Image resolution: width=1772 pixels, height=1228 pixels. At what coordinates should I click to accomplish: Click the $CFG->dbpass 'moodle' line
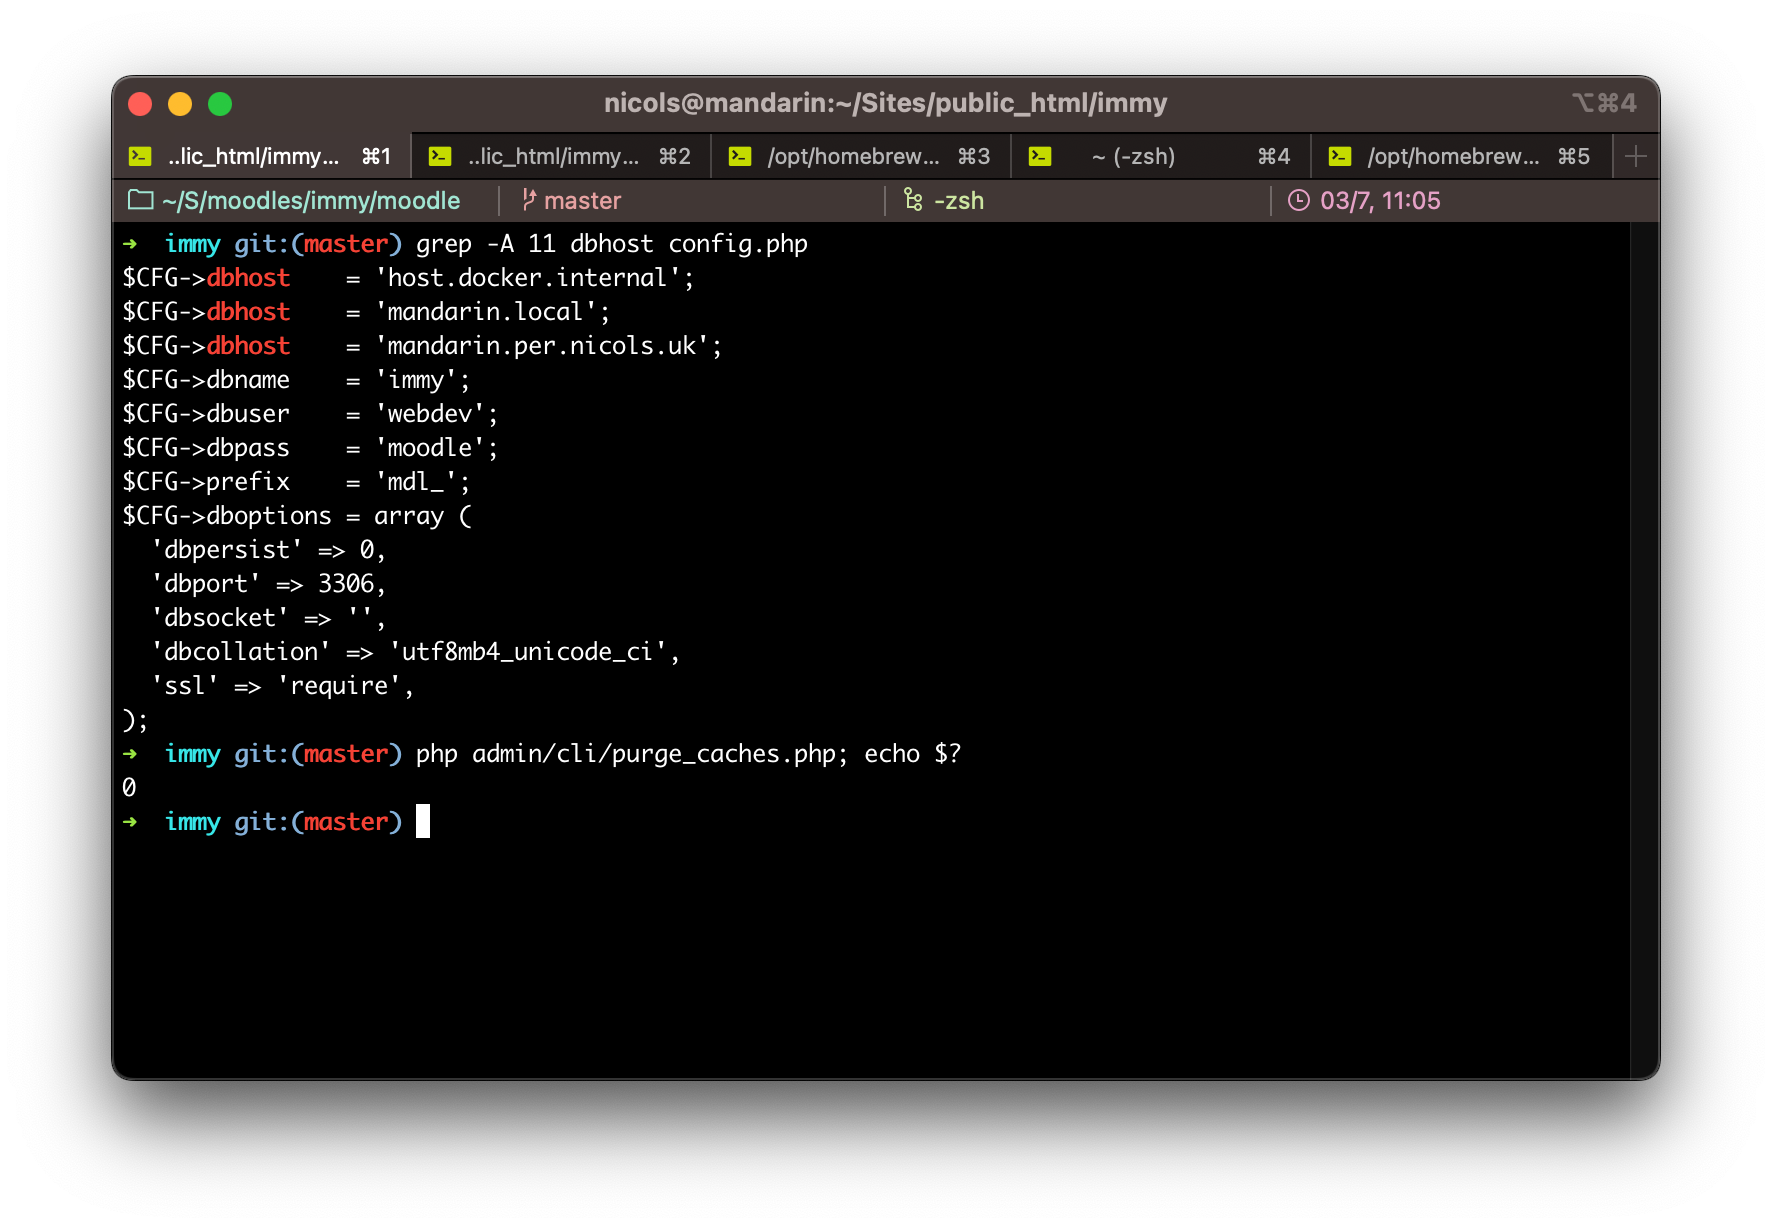(x=310, y=448)
